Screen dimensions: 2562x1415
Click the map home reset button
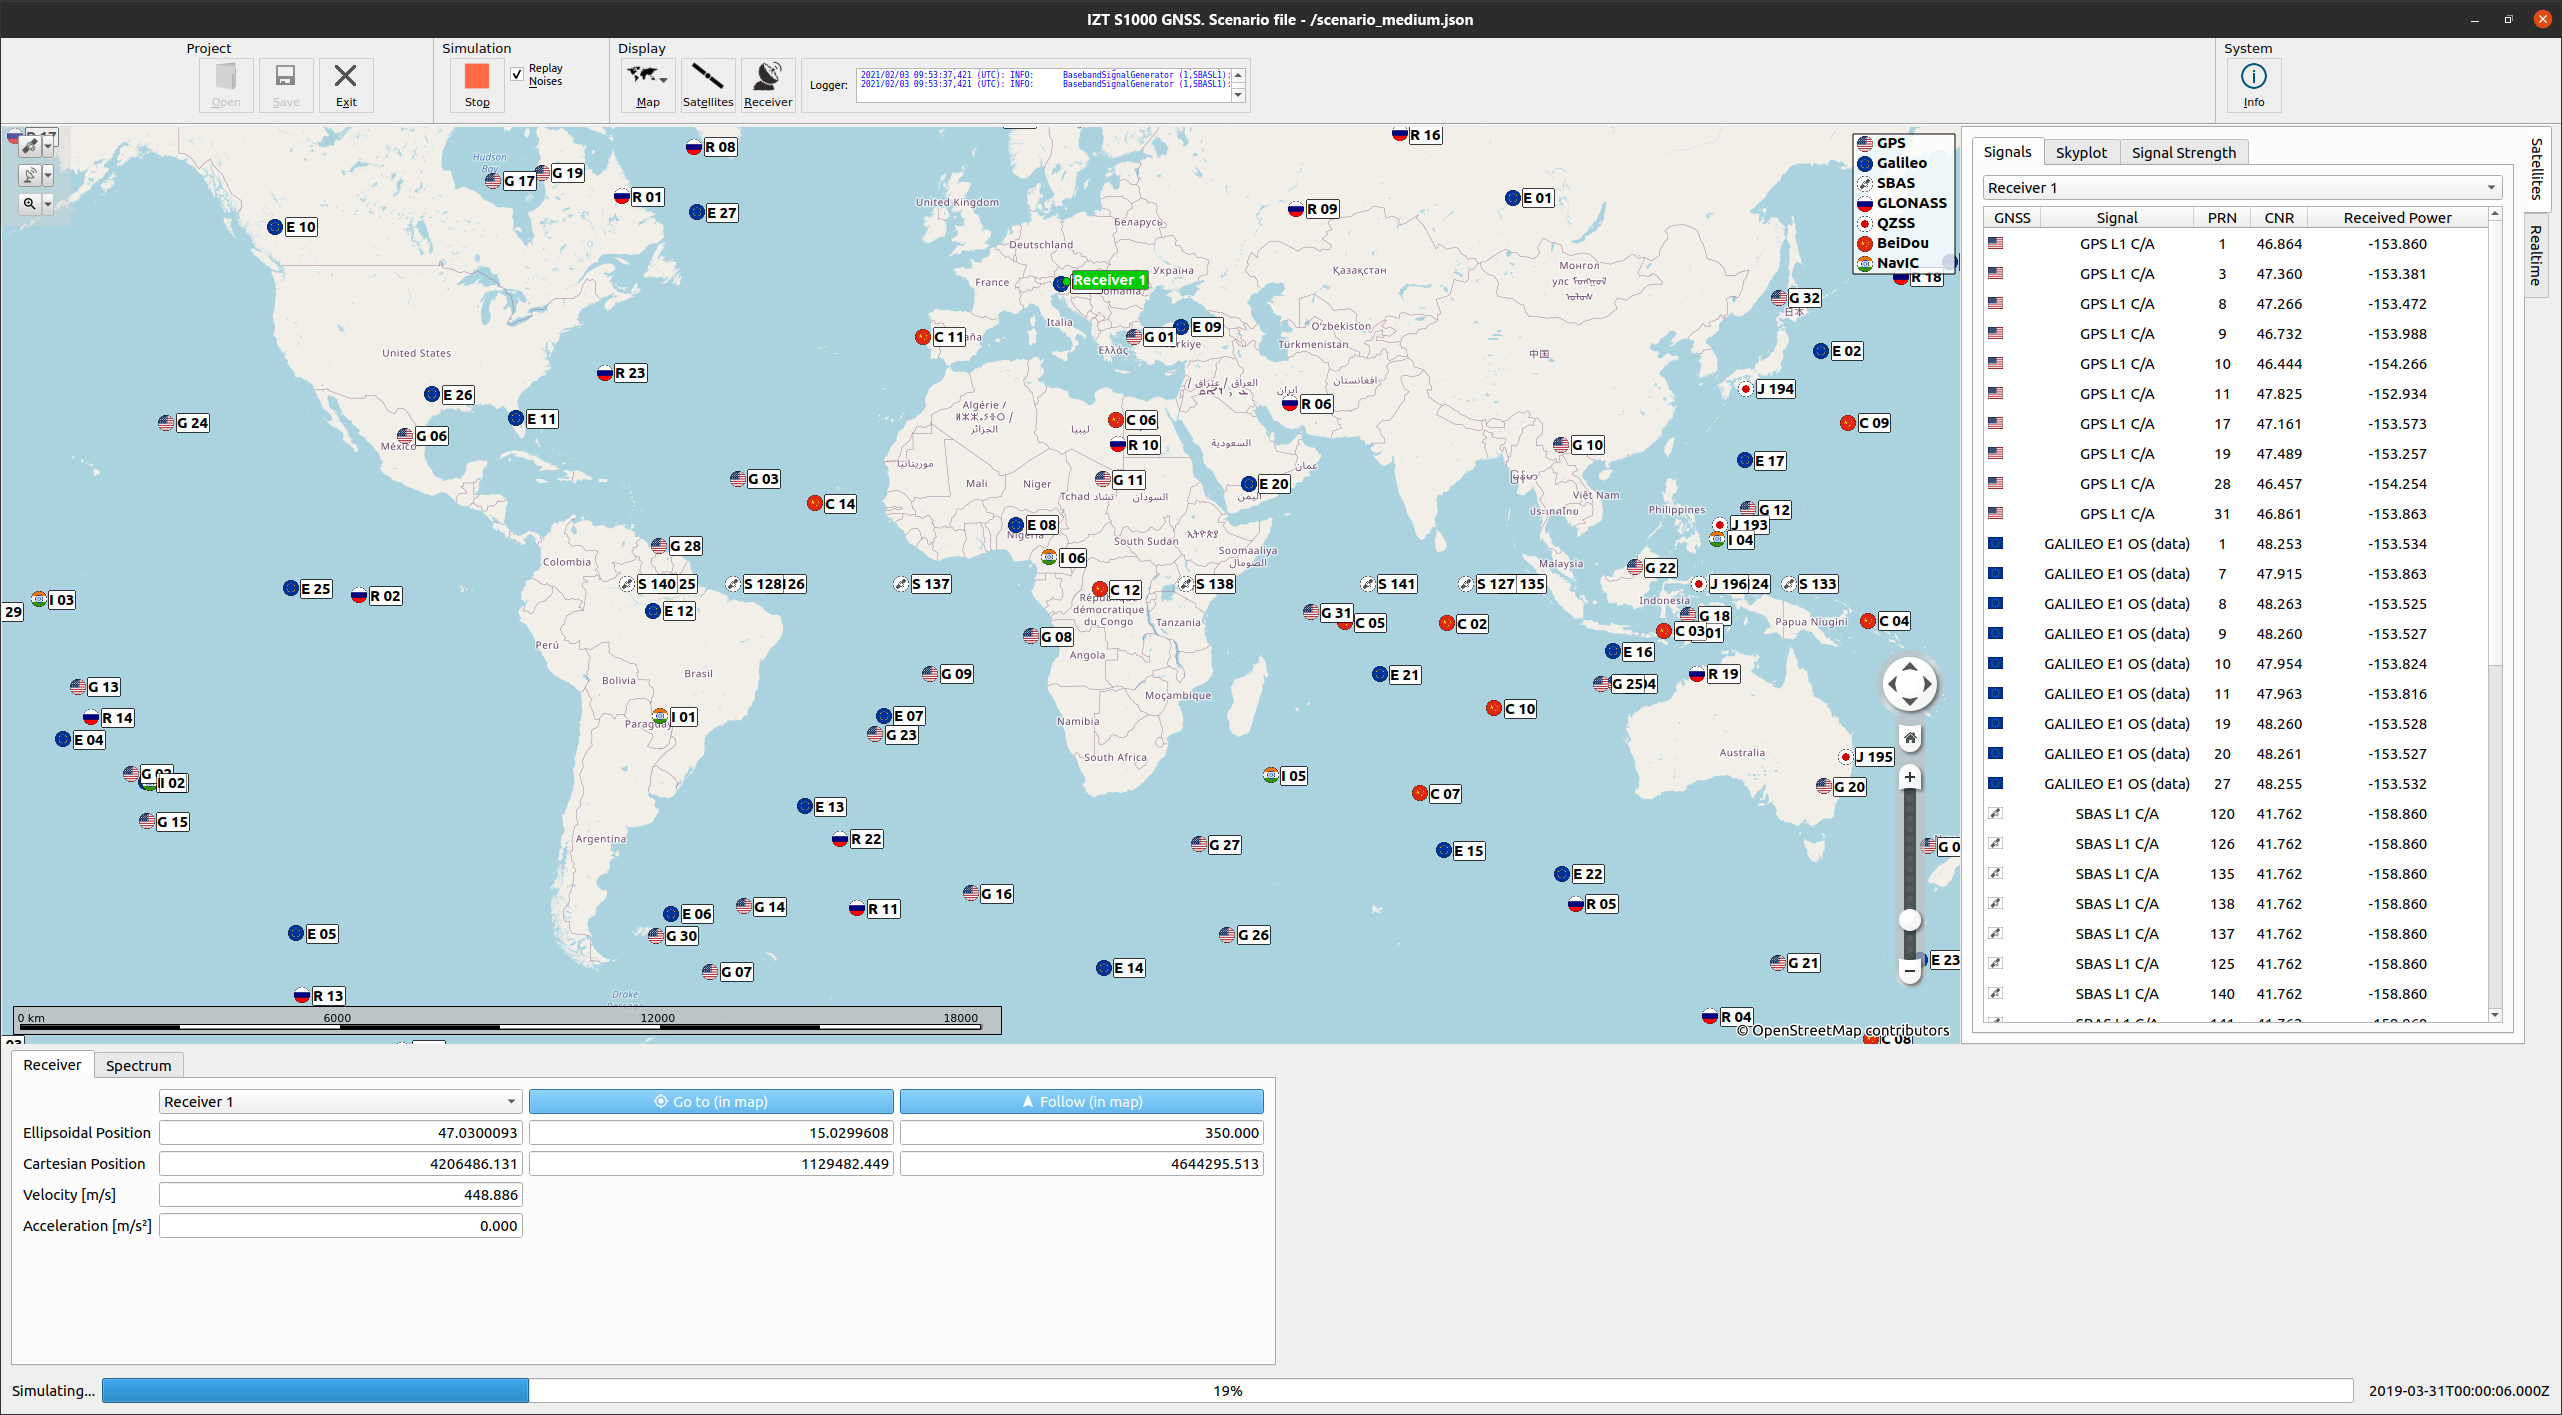pos(1909,738)
